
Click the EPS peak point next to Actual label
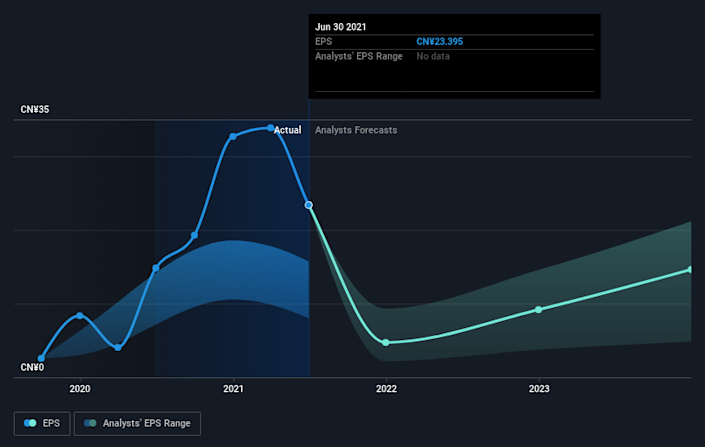click(x=271, y=128)
